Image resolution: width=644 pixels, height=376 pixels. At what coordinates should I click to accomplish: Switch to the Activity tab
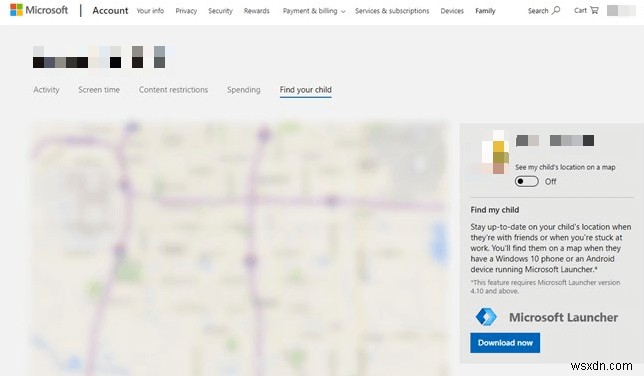pos(46,90)
